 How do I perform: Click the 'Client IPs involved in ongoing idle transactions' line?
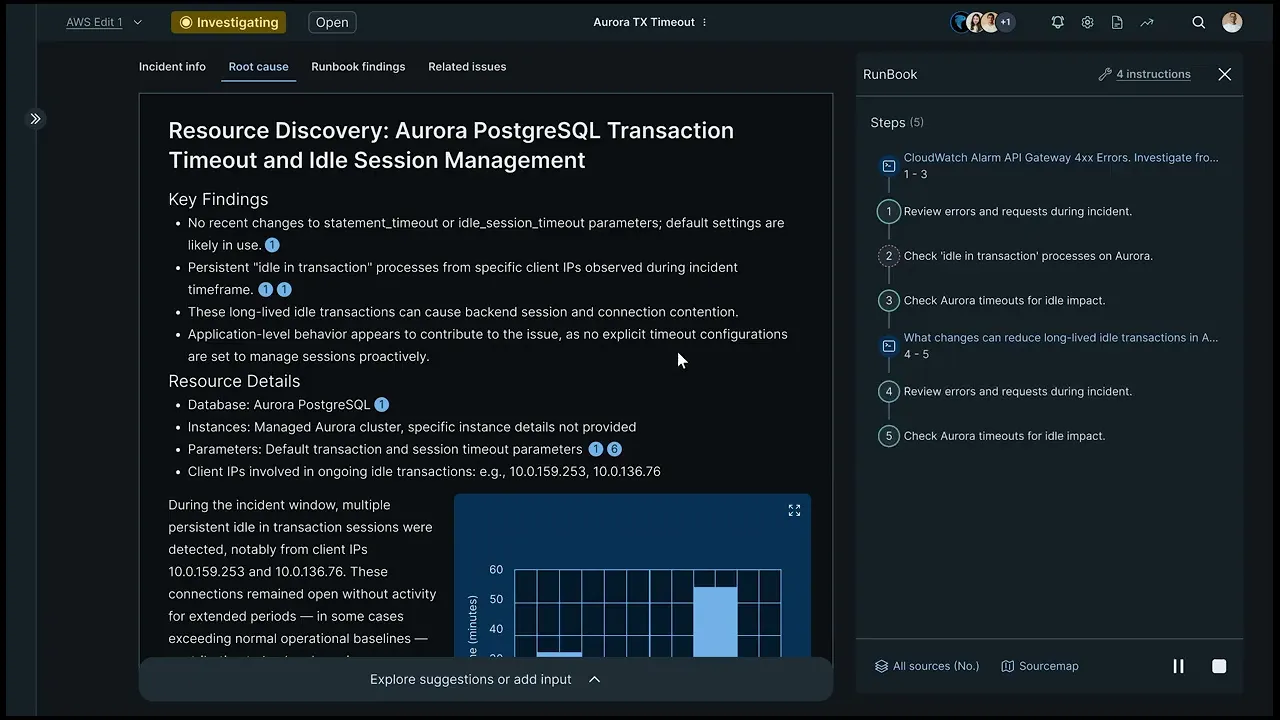tap(424, 471)
